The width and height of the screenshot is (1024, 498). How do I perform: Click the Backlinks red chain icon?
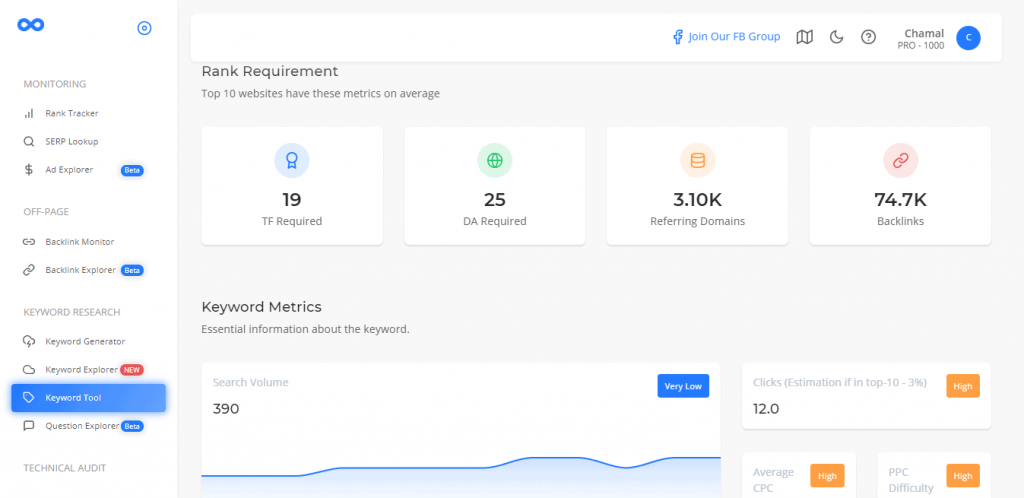(901, 161)
